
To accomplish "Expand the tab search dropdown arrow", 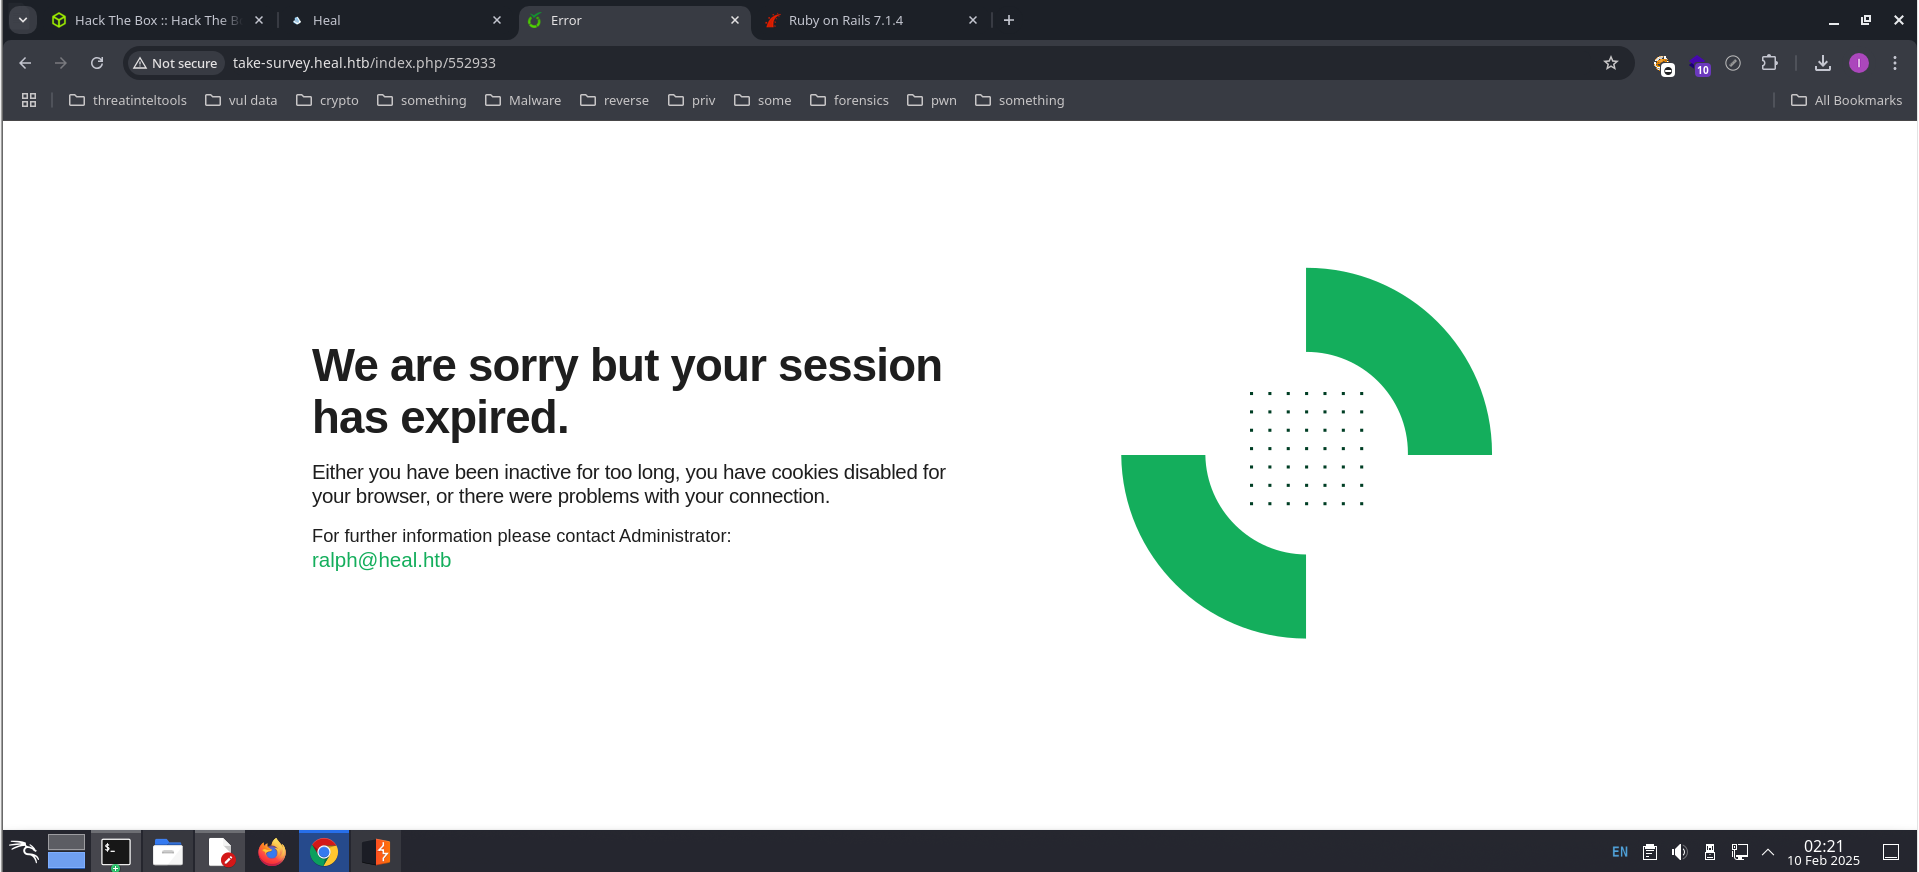I will (22, 20).
